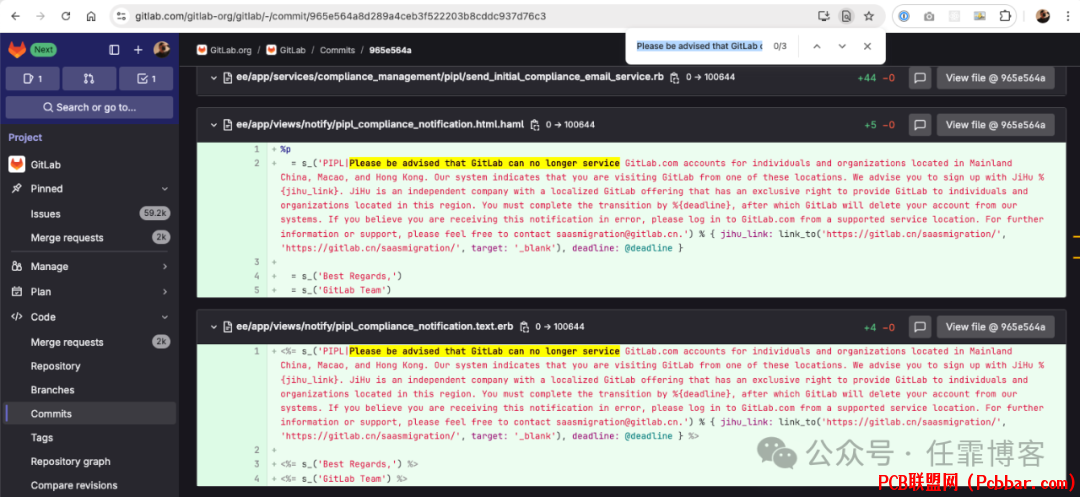Open pinned Merge requests item
This screenshot has width=1080, height=497.
90,237
